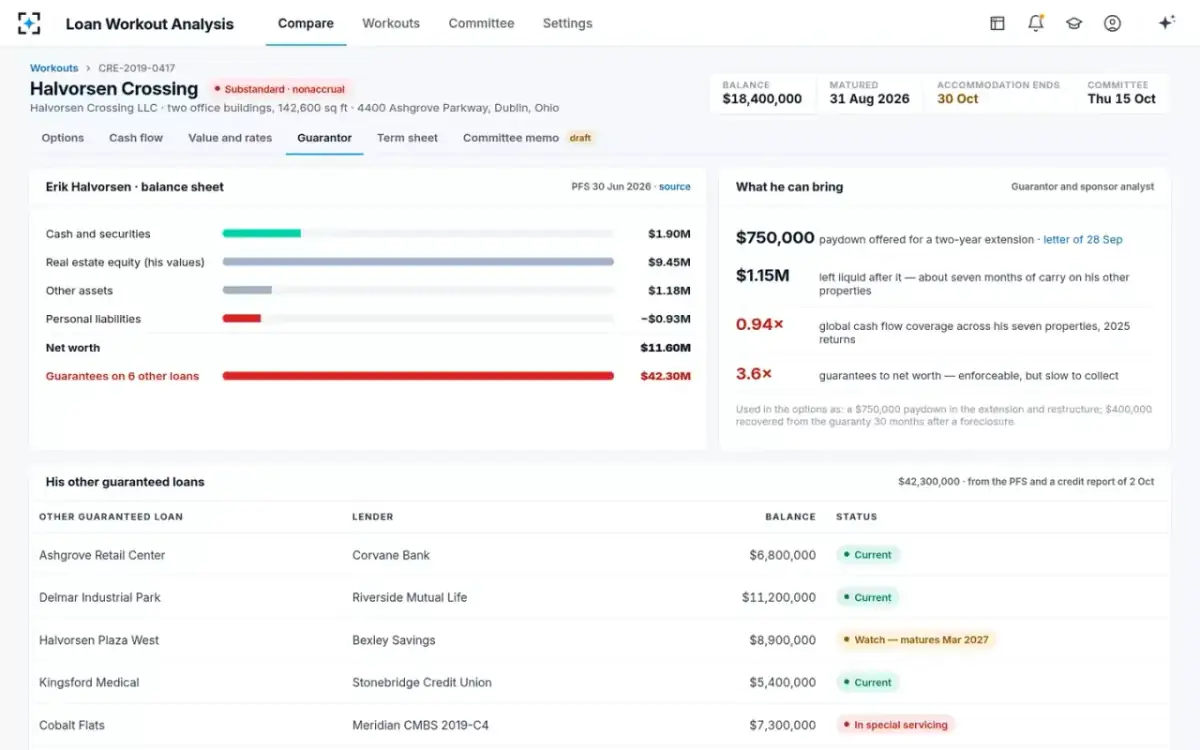1200x750 pixels.
Task: Select the Guarantor sub-tab
Action: pyautogui.click(x=324, y=138)
